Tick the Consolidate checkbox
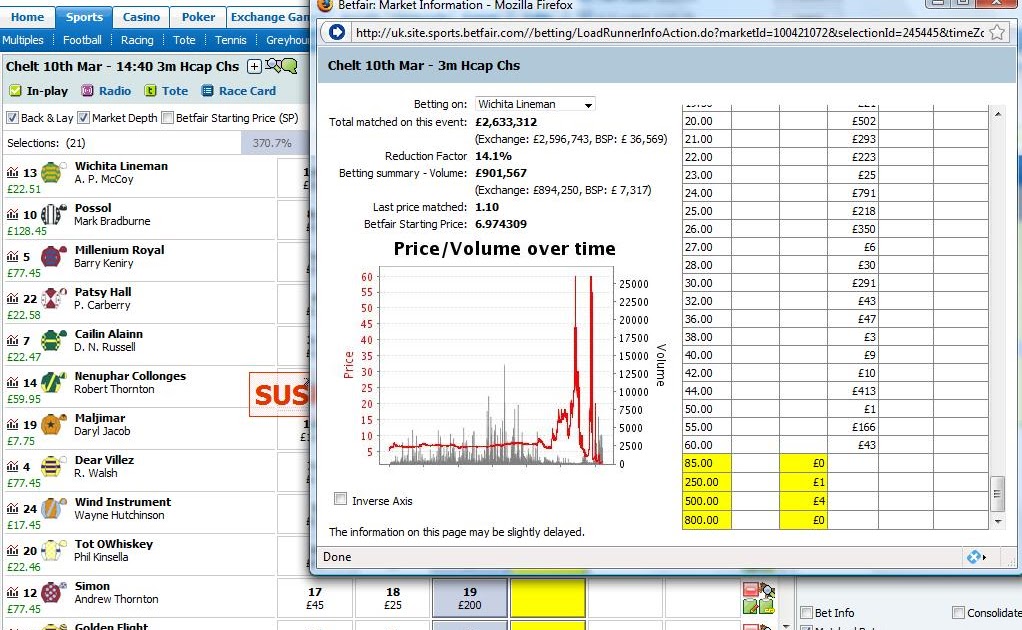Viewport: 1022px width, 630px height. click(x=958, y=612)
